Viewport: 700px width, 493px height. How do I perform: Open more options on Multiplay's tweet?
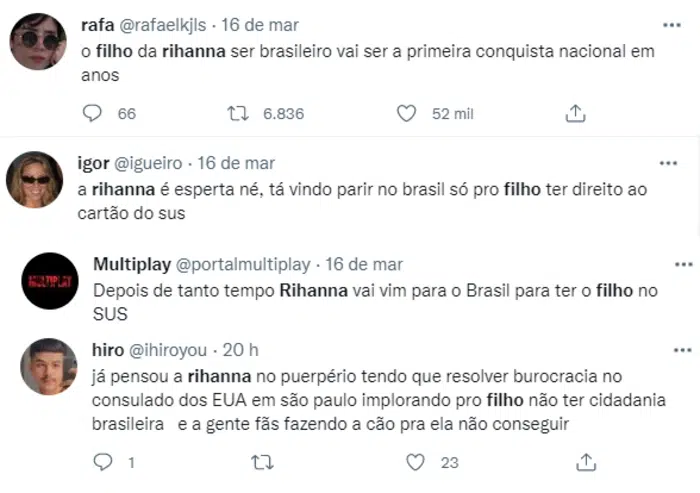(x=684, y=264)
